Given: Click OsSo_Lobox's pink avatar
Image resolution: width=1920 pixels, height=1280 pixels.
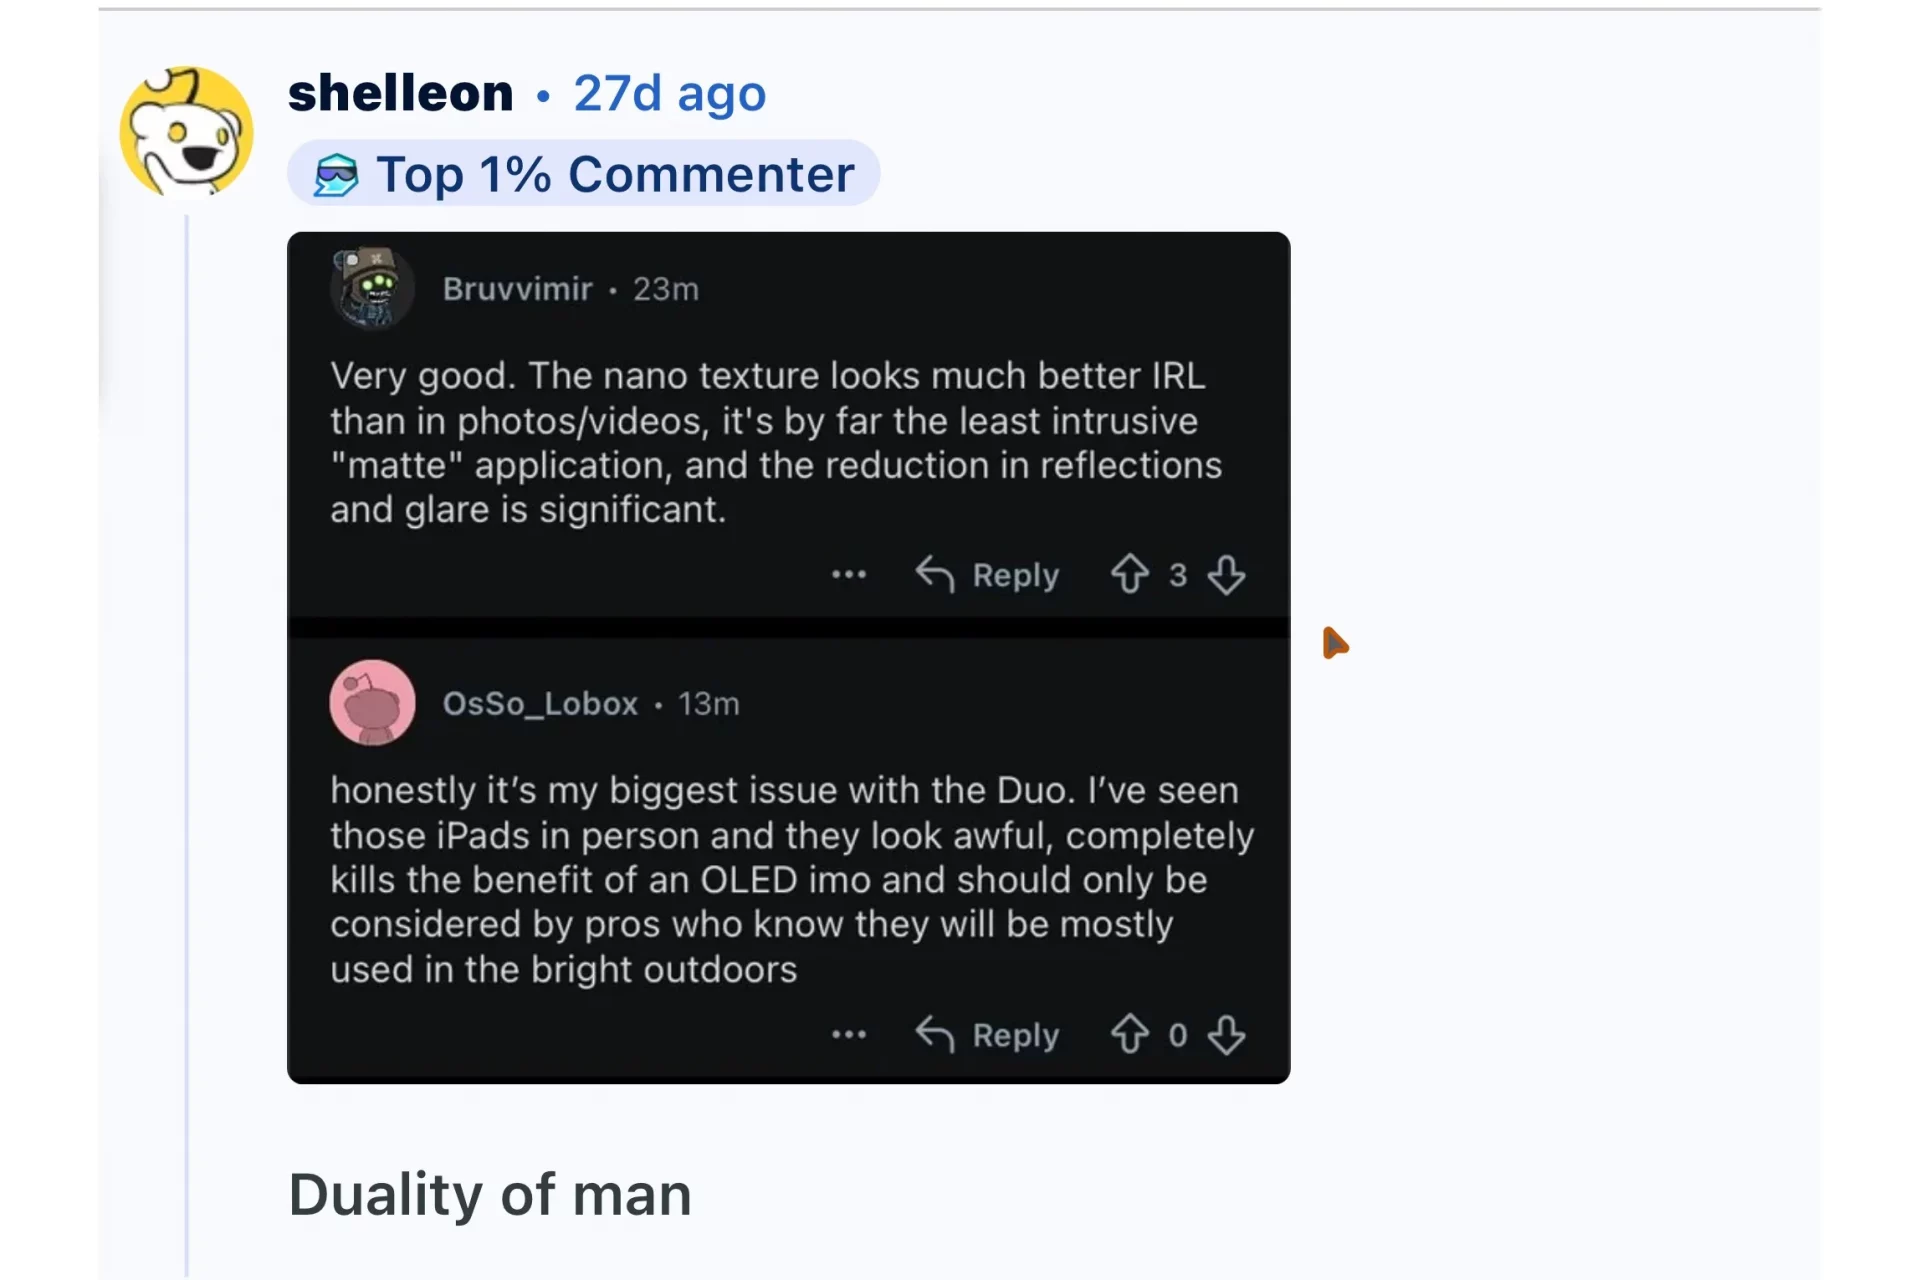Looking at the screenshot, I should point(372,703).
